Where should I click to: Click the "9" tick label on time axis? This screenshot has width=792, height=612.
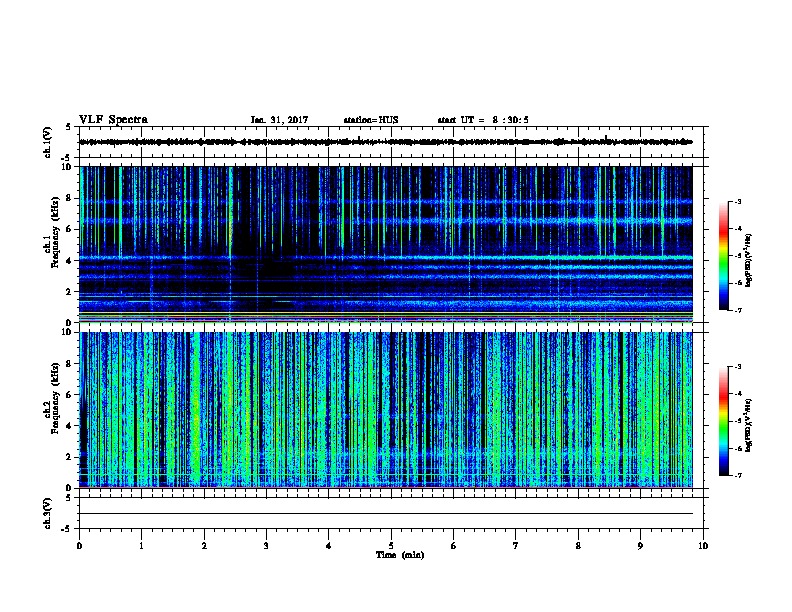pyautogui.click(x=640, y=546)
